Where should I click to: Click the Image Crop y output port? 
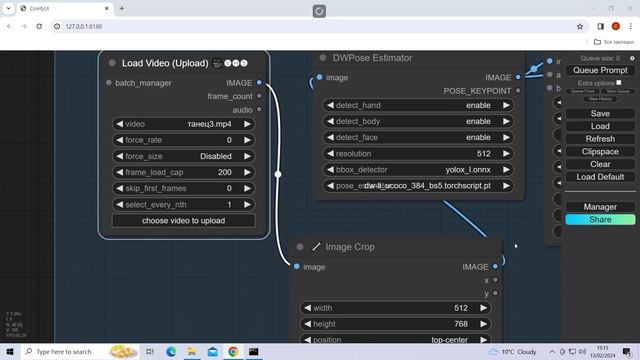click(495, 293)
